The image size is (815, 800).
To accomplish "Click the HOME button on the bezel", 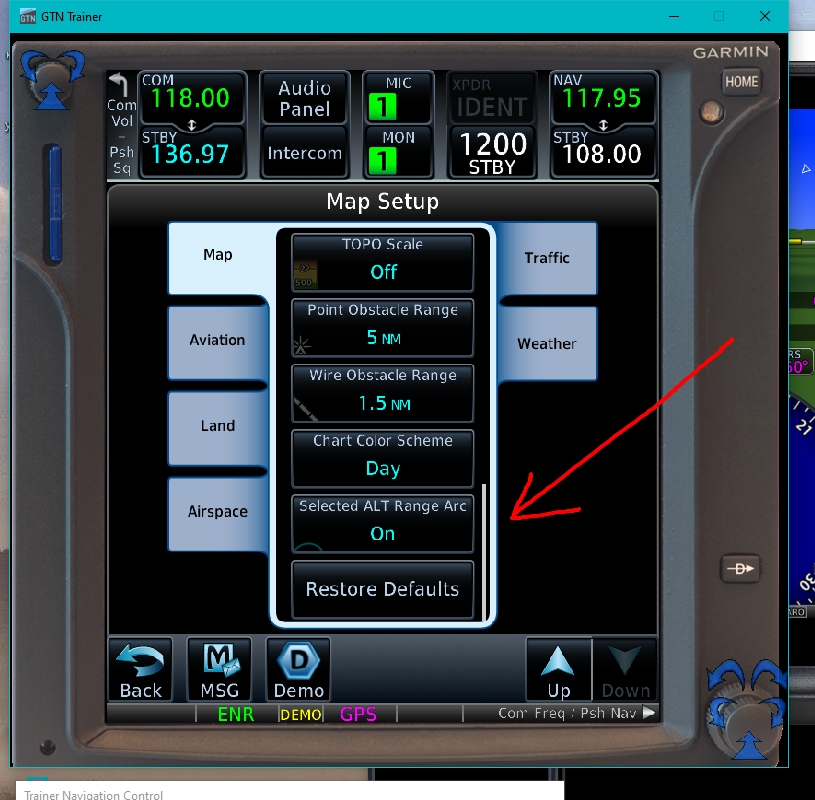I will tap(741, 82).
